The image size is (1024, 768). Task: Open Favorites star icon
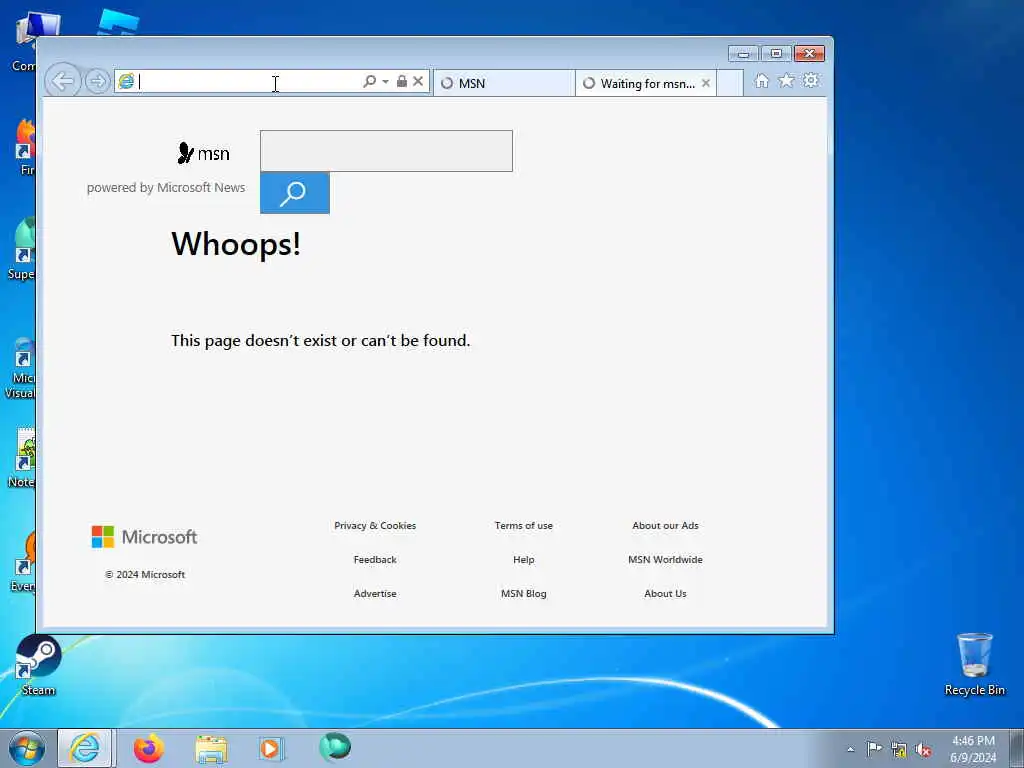pyautogui.click(x=786, y=81)
